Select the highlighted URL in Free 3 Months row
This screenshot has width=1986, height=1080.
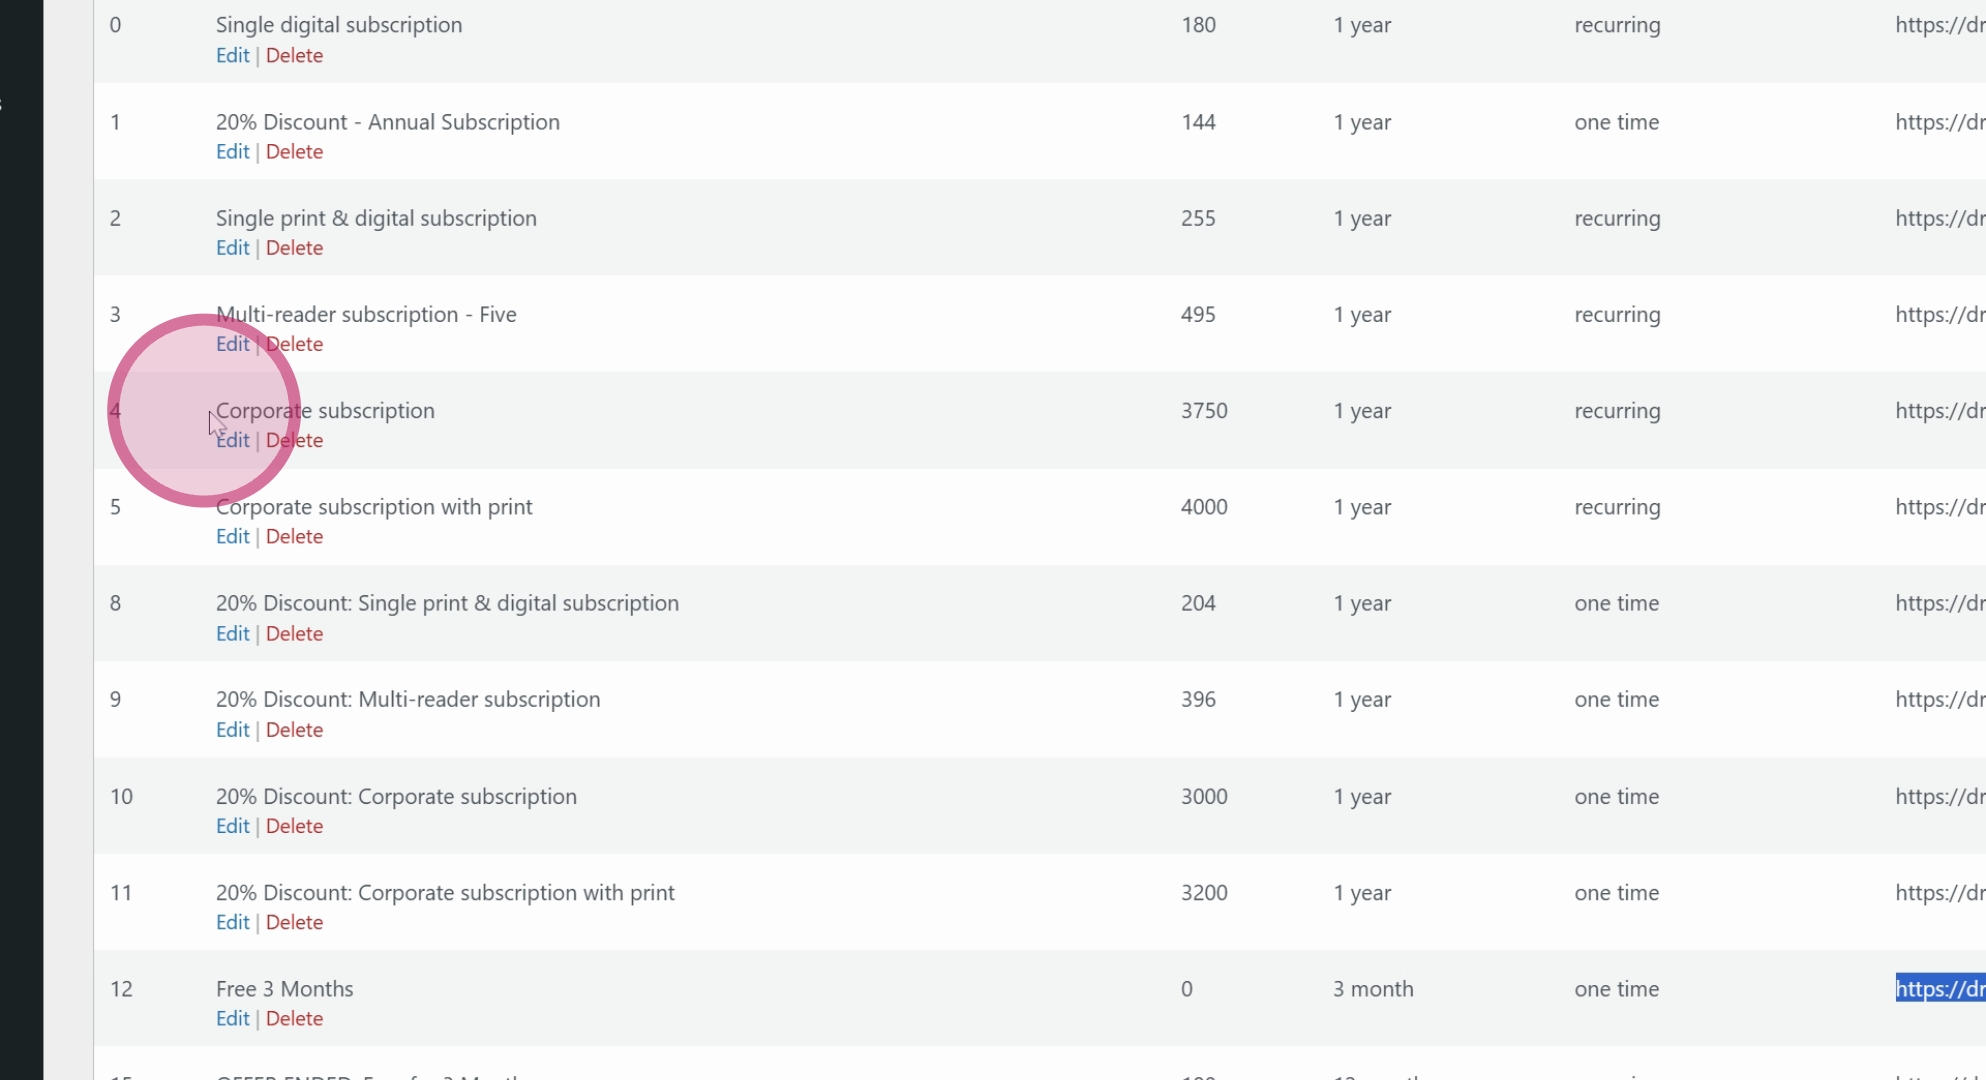(1940, 989)
